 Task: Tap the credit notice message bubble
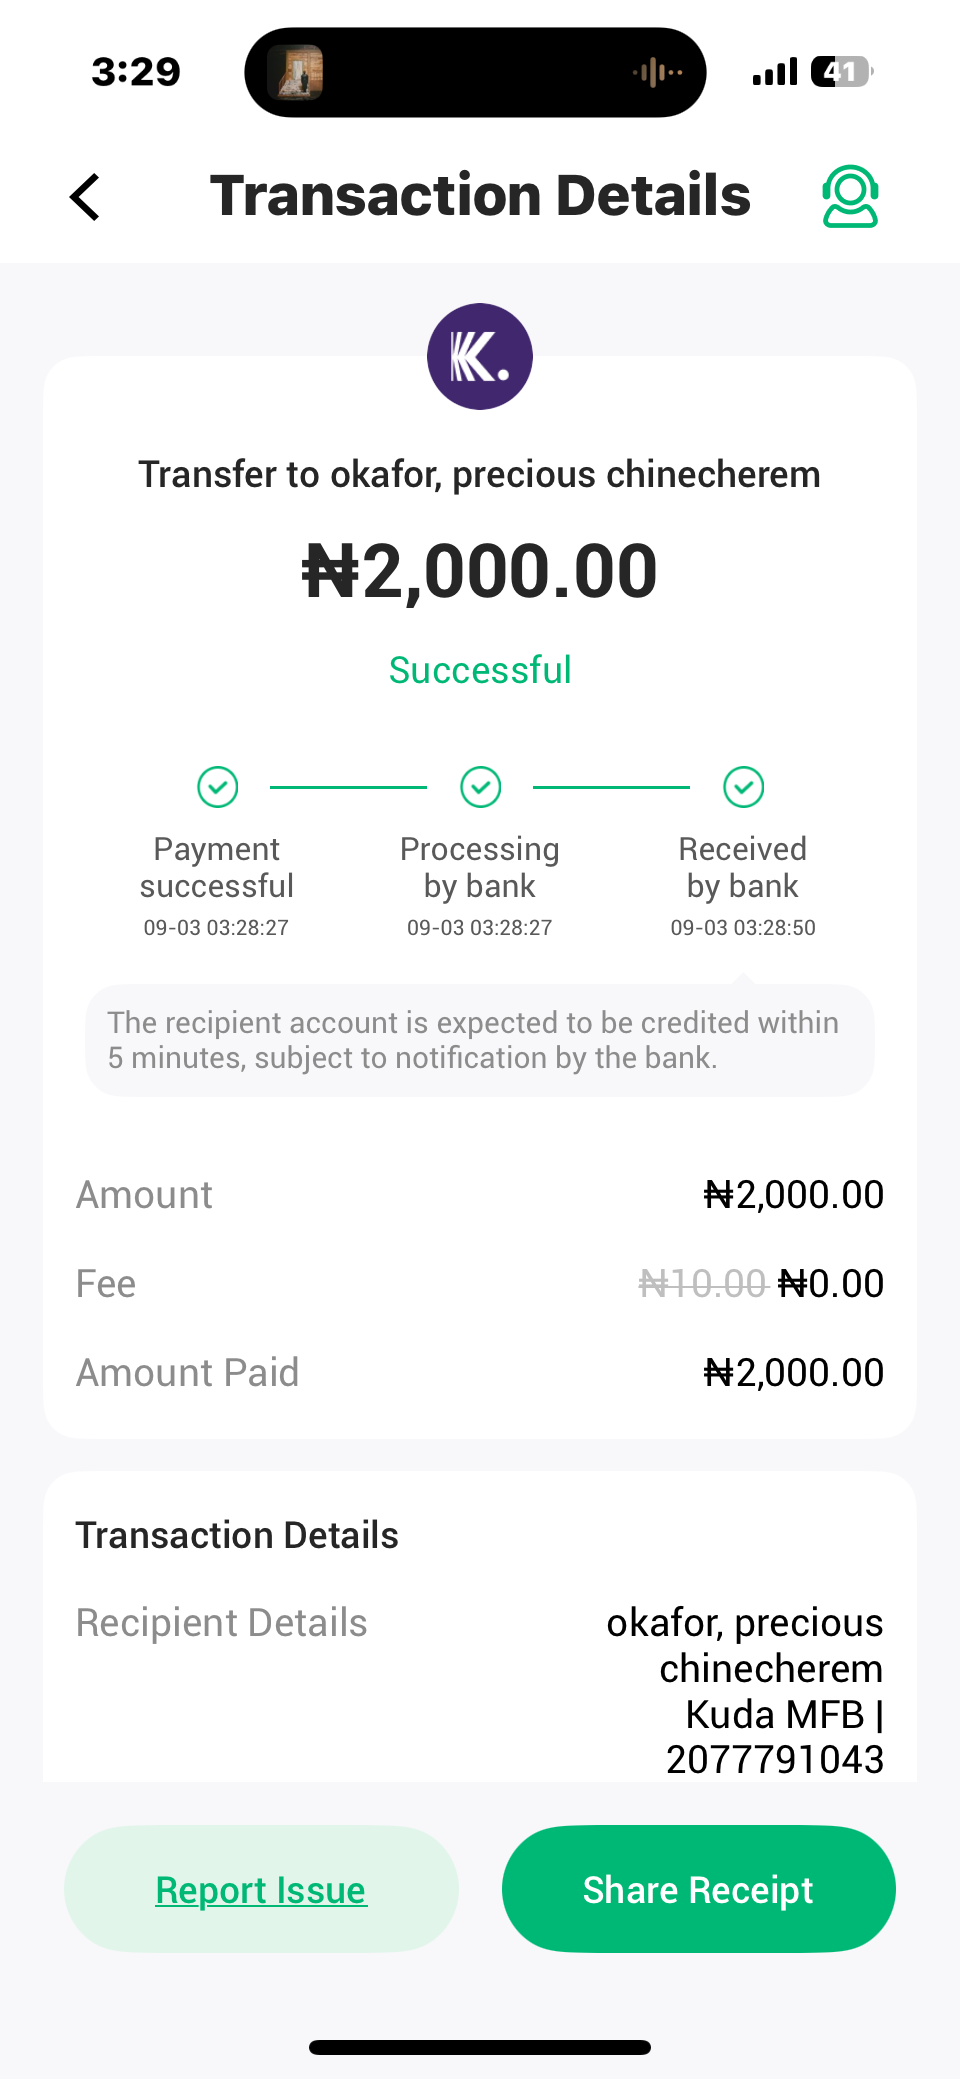[480, 1040]
